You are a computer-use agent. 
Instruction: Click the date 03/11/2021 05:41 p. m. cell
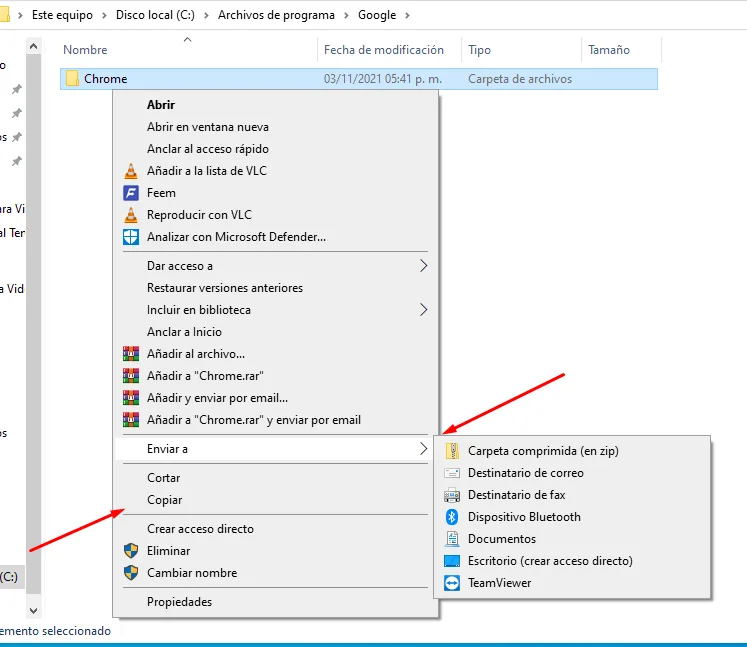click(x=383, y=79)
